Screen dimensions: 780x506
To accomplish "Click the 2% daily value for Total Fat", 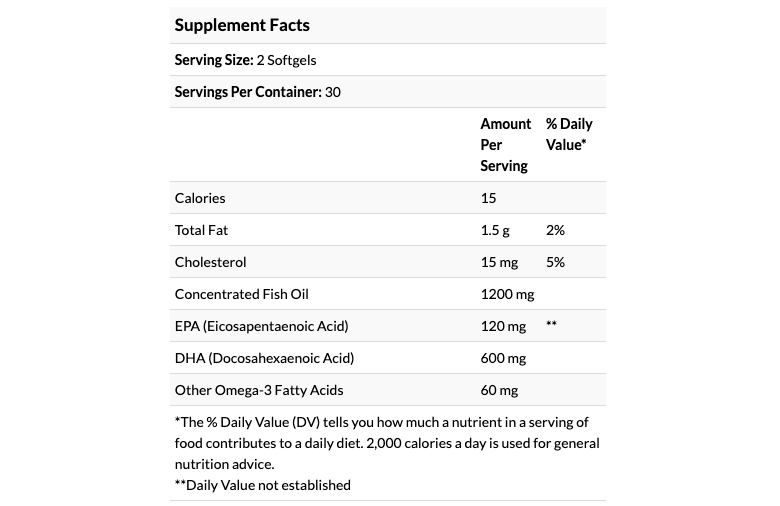I will coord(555,230).
